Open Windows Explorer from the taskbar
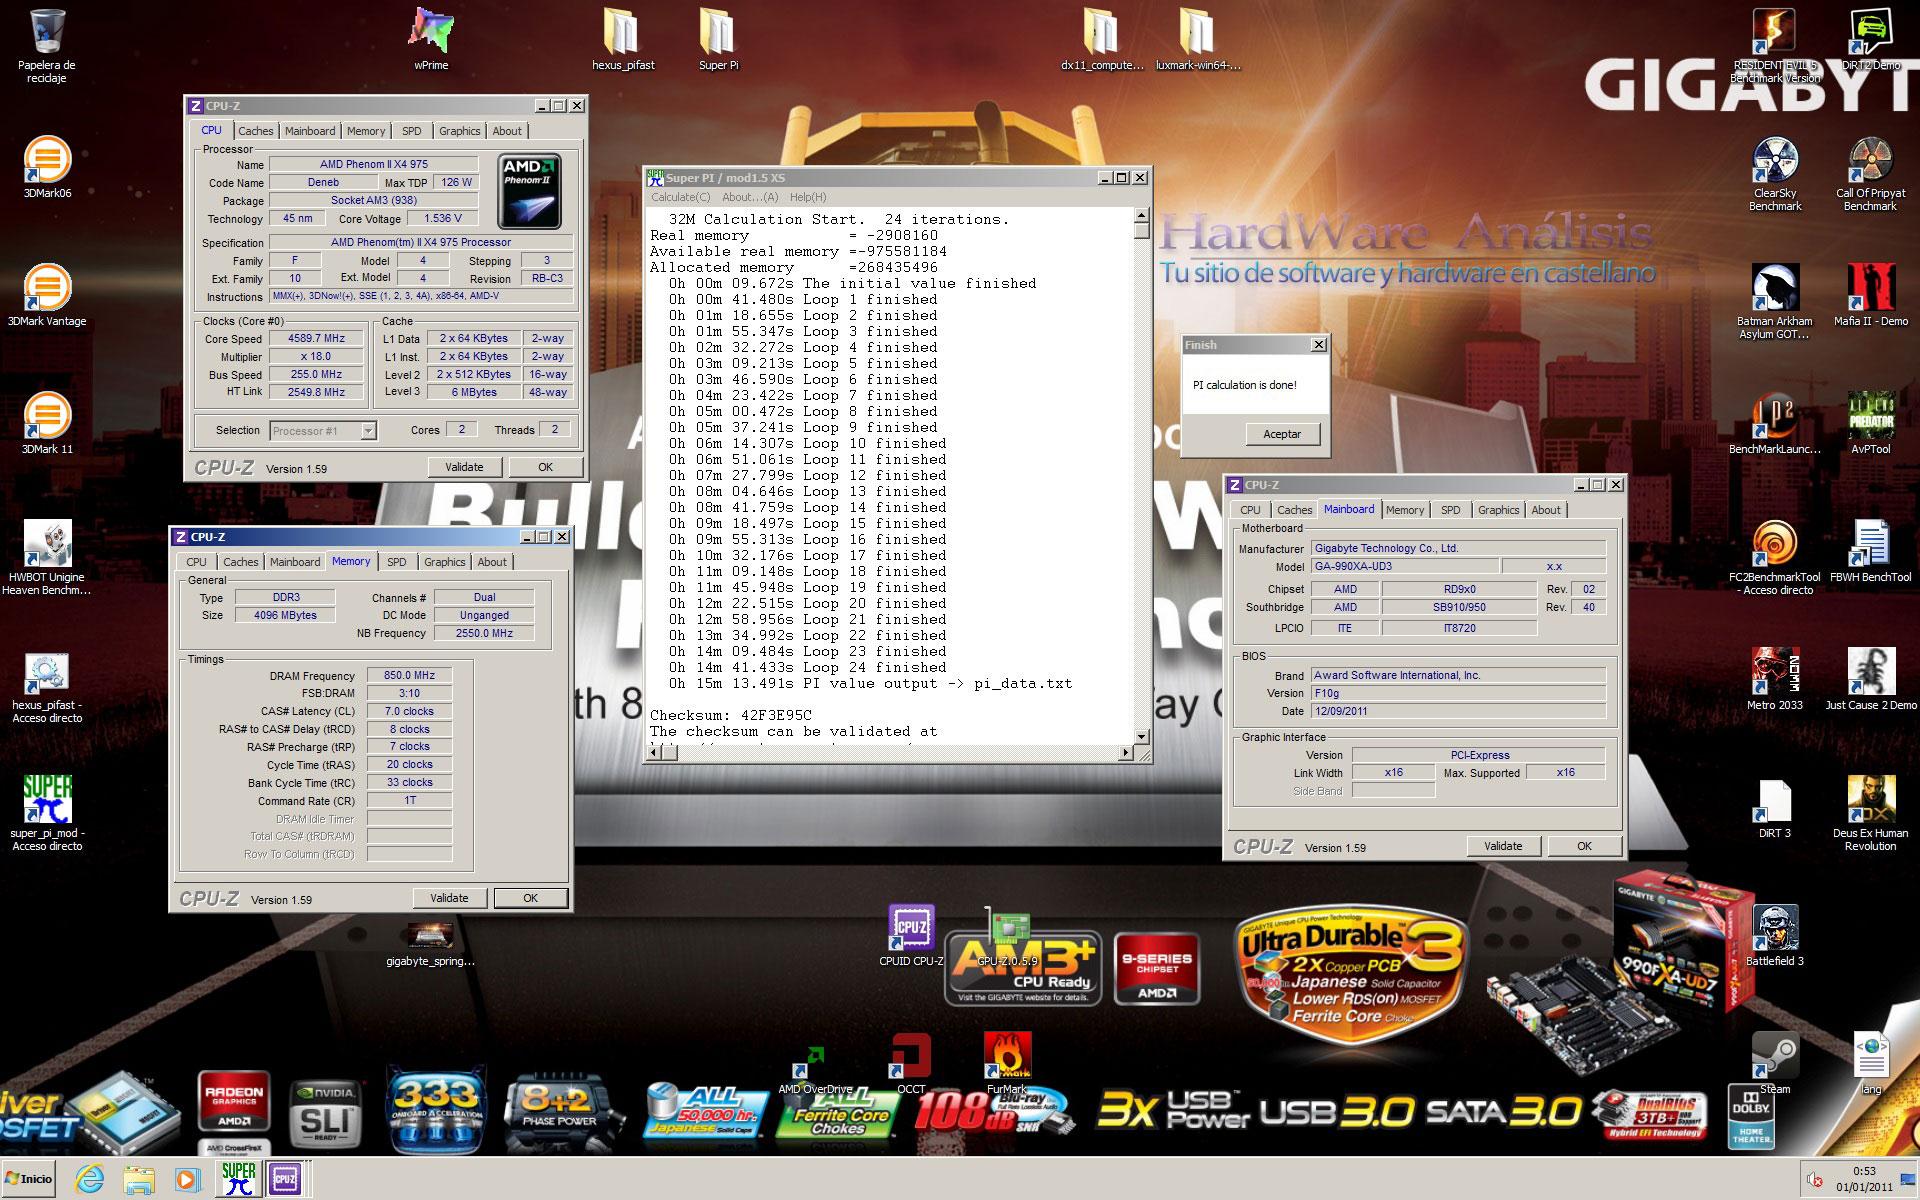The width and height of the screenshot is (1920, 1200). (139, 1179)
